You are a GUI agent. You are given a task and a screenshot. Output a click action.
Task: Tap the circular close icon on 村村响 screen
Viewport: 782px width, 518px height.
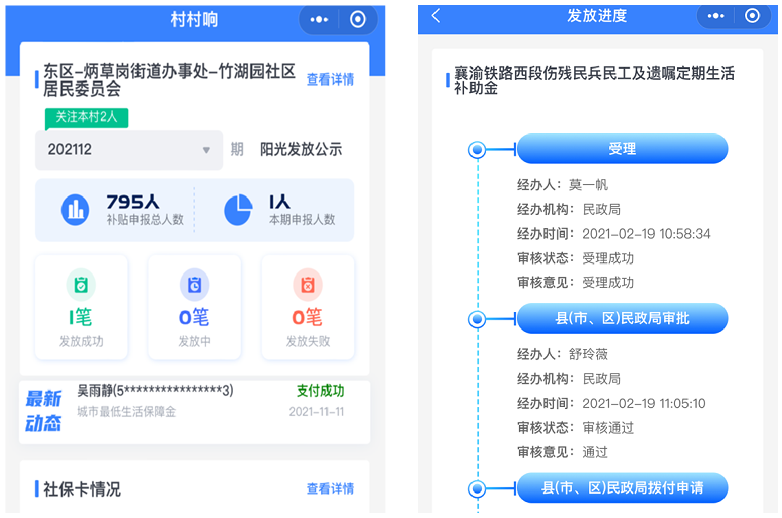[x=358, y=19]
